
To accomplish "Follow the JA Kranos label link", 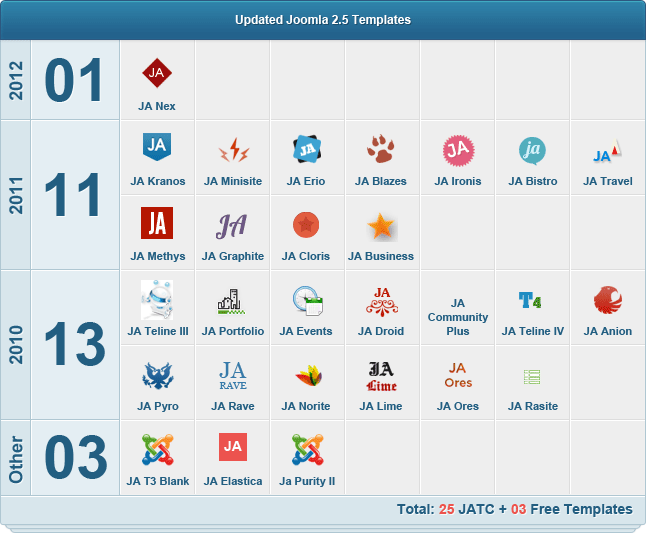I will tap(158, 181).
